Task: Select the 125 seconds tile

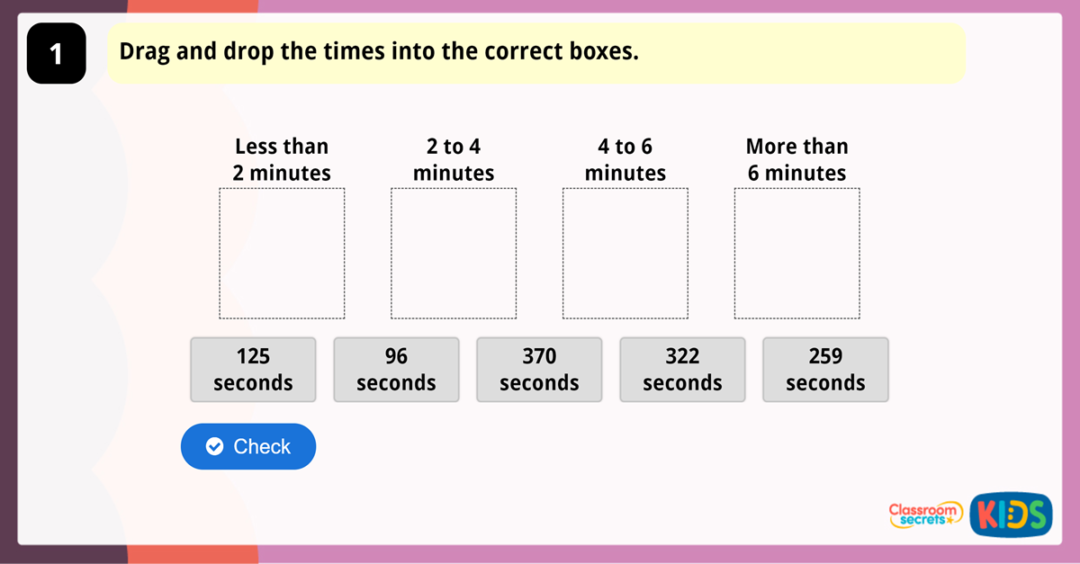Action: pos(253,369)
